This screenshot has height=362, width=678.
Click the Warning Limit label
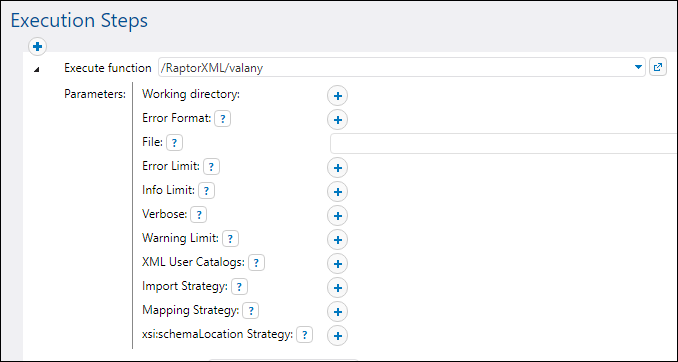(181, 238)
